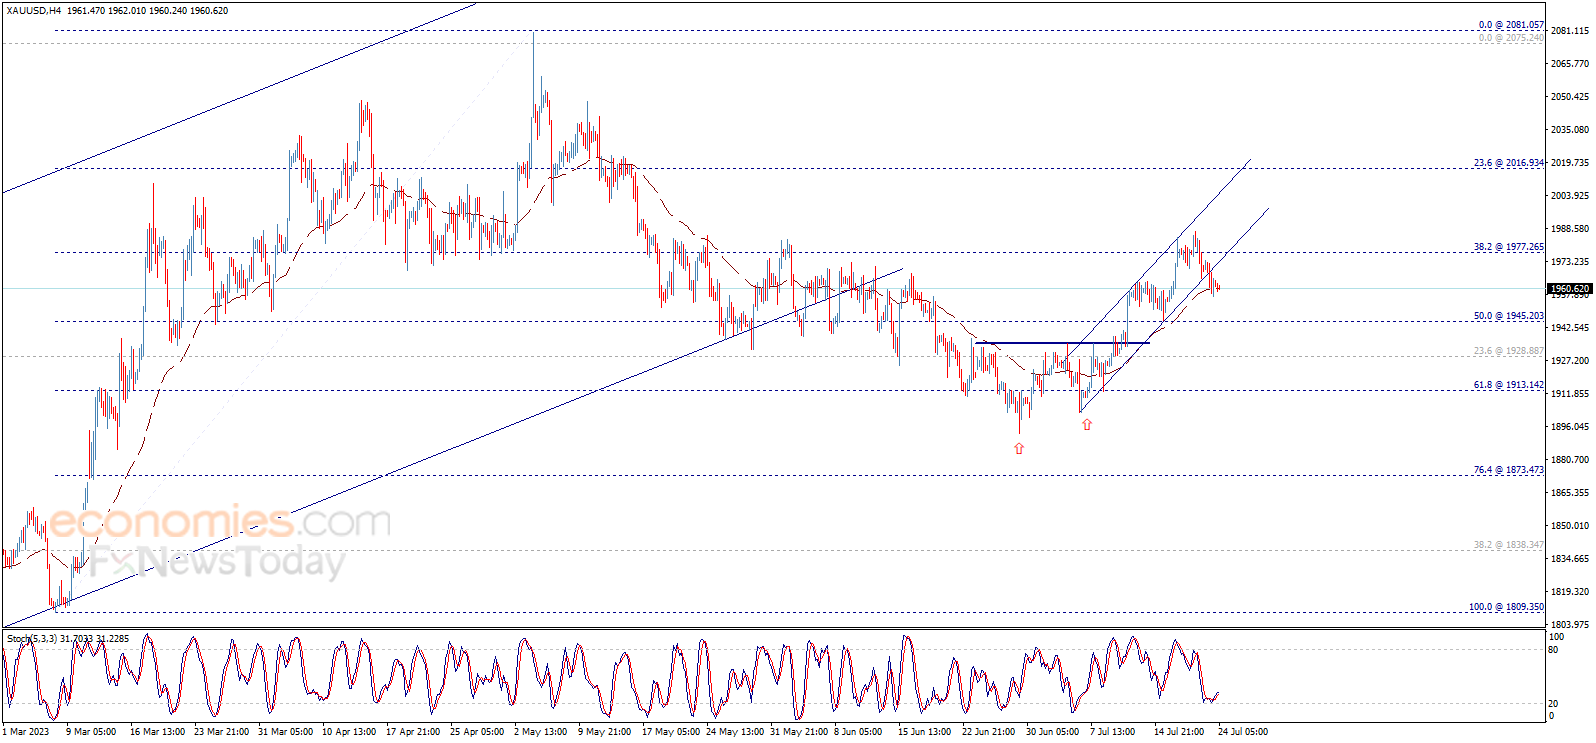
Task: Click the 1896.045 price axis label
Action: [x=1570, y=427]
